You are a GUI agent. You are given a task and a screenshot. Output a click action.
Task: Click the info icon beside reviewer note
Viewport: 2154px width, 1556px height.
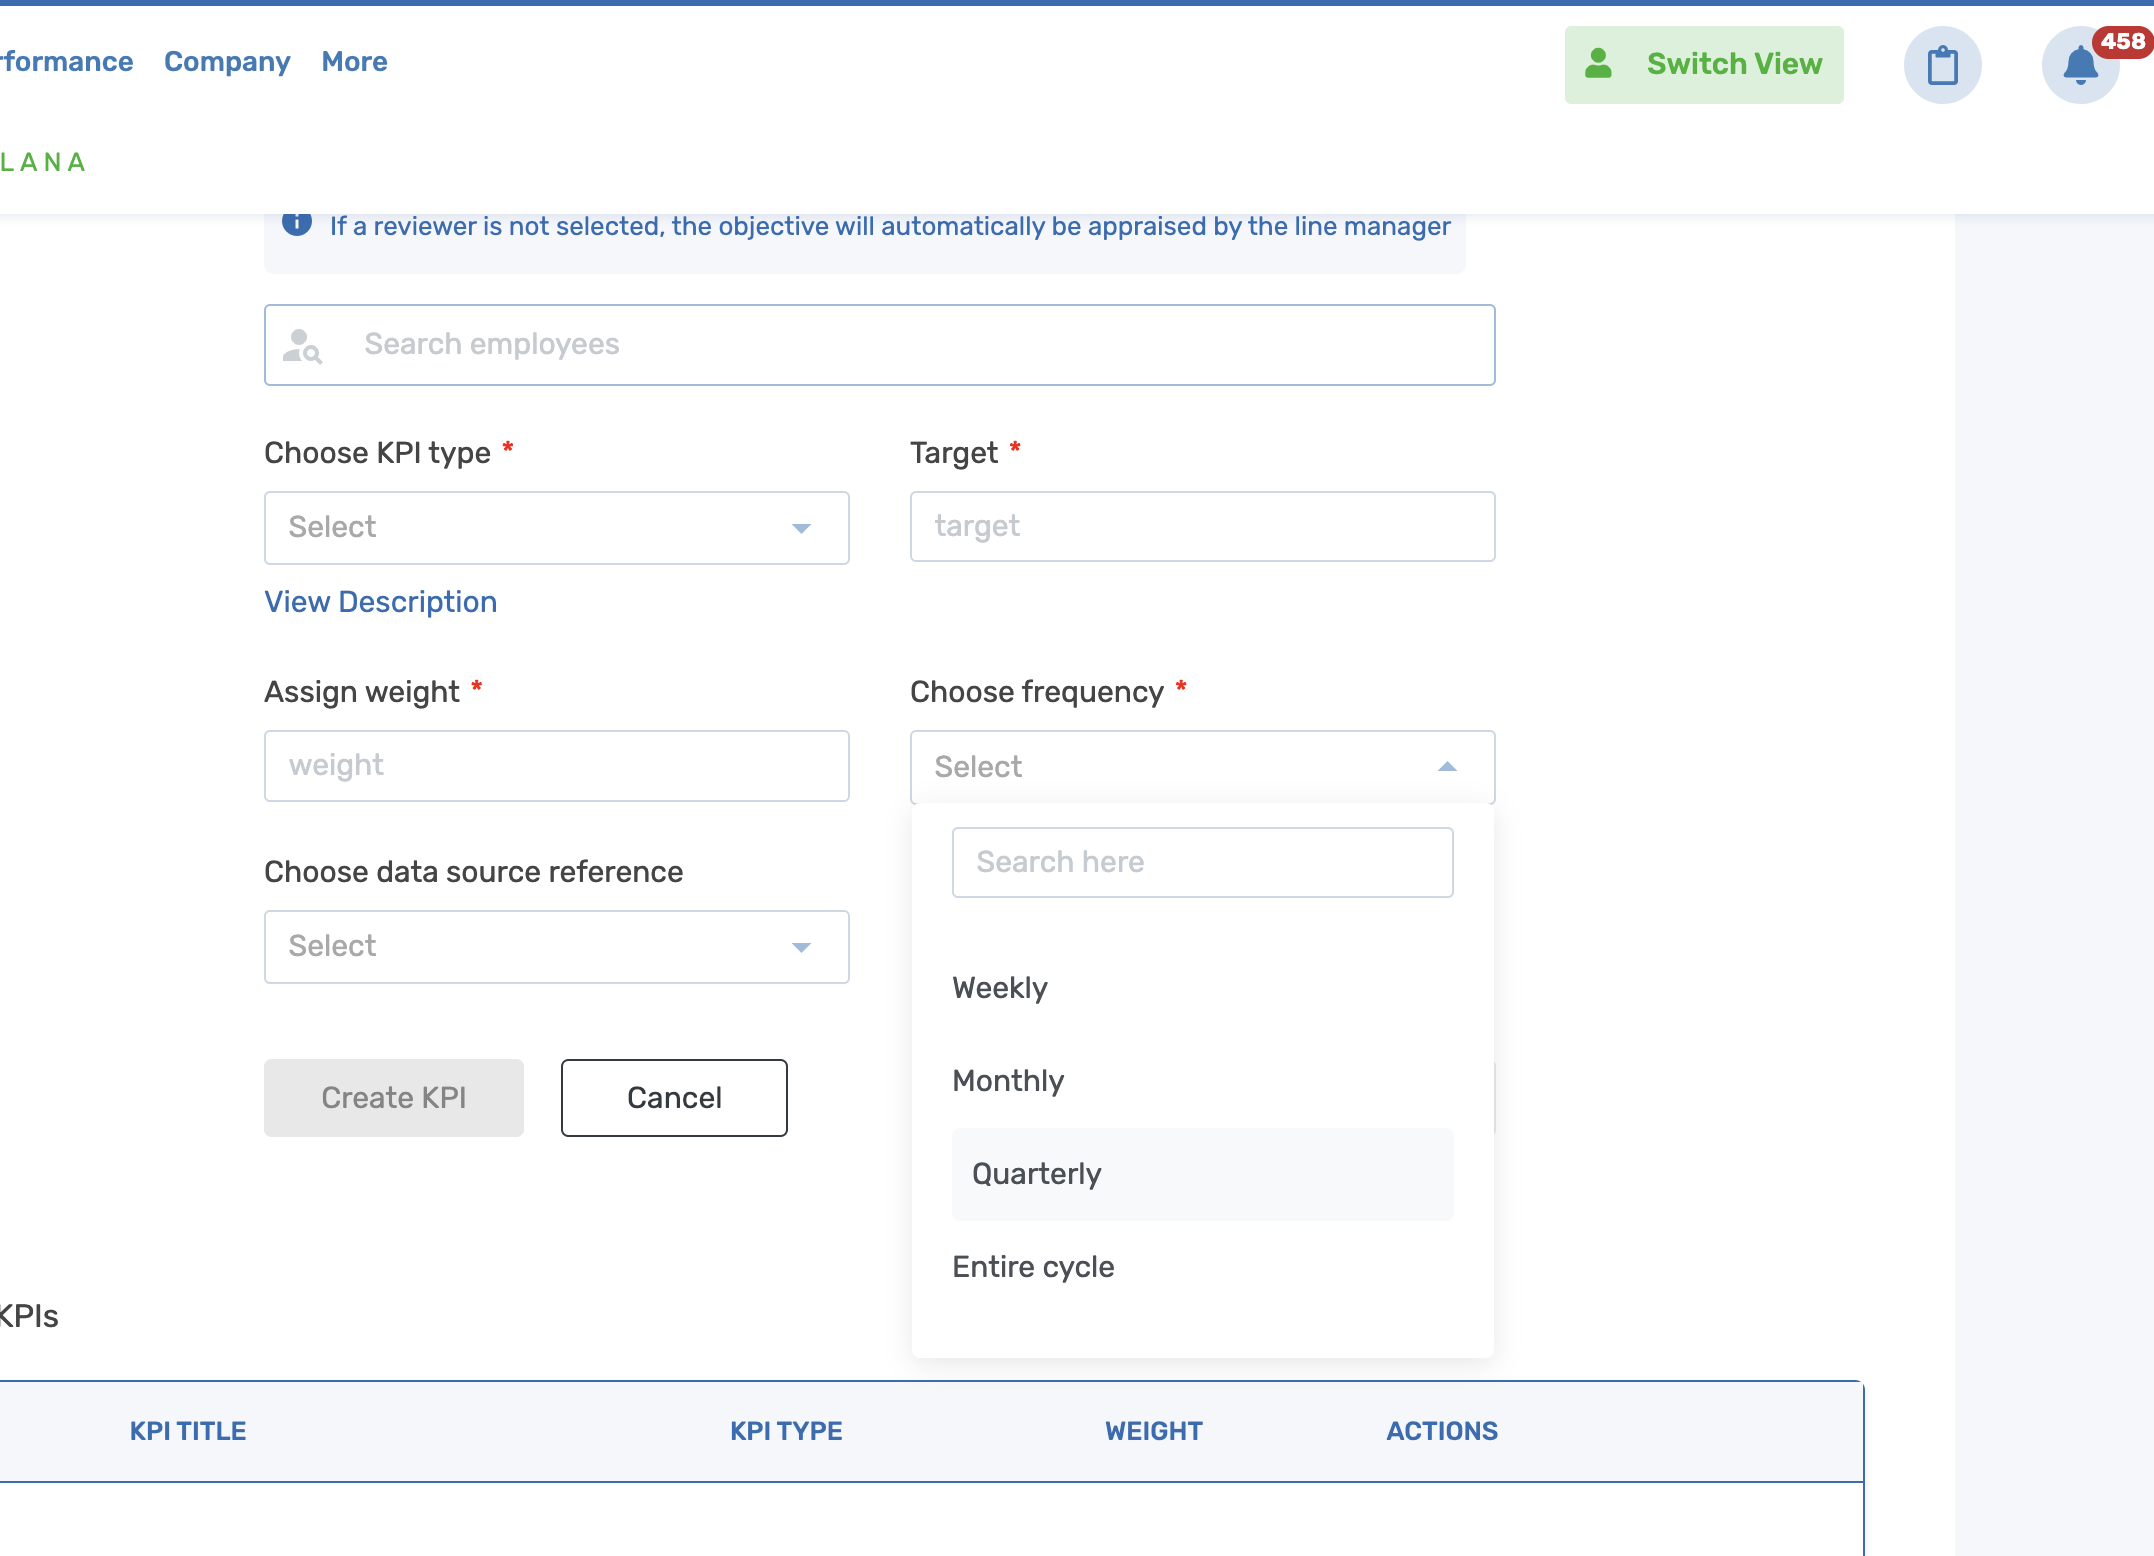[x=297, y=223]
